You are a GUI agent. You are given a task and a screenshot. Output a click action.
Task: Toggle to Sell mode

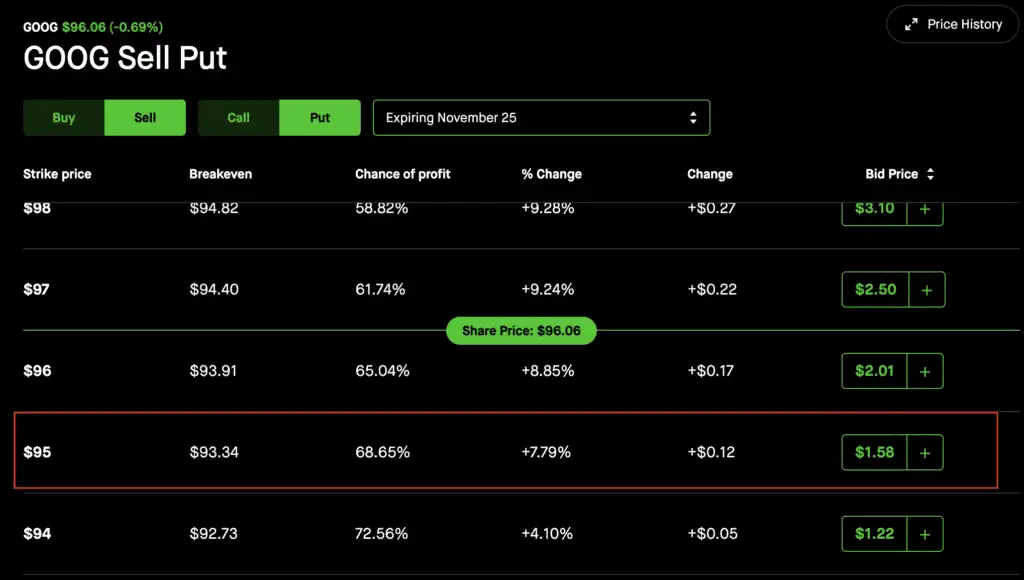click(x=145, y=118)
